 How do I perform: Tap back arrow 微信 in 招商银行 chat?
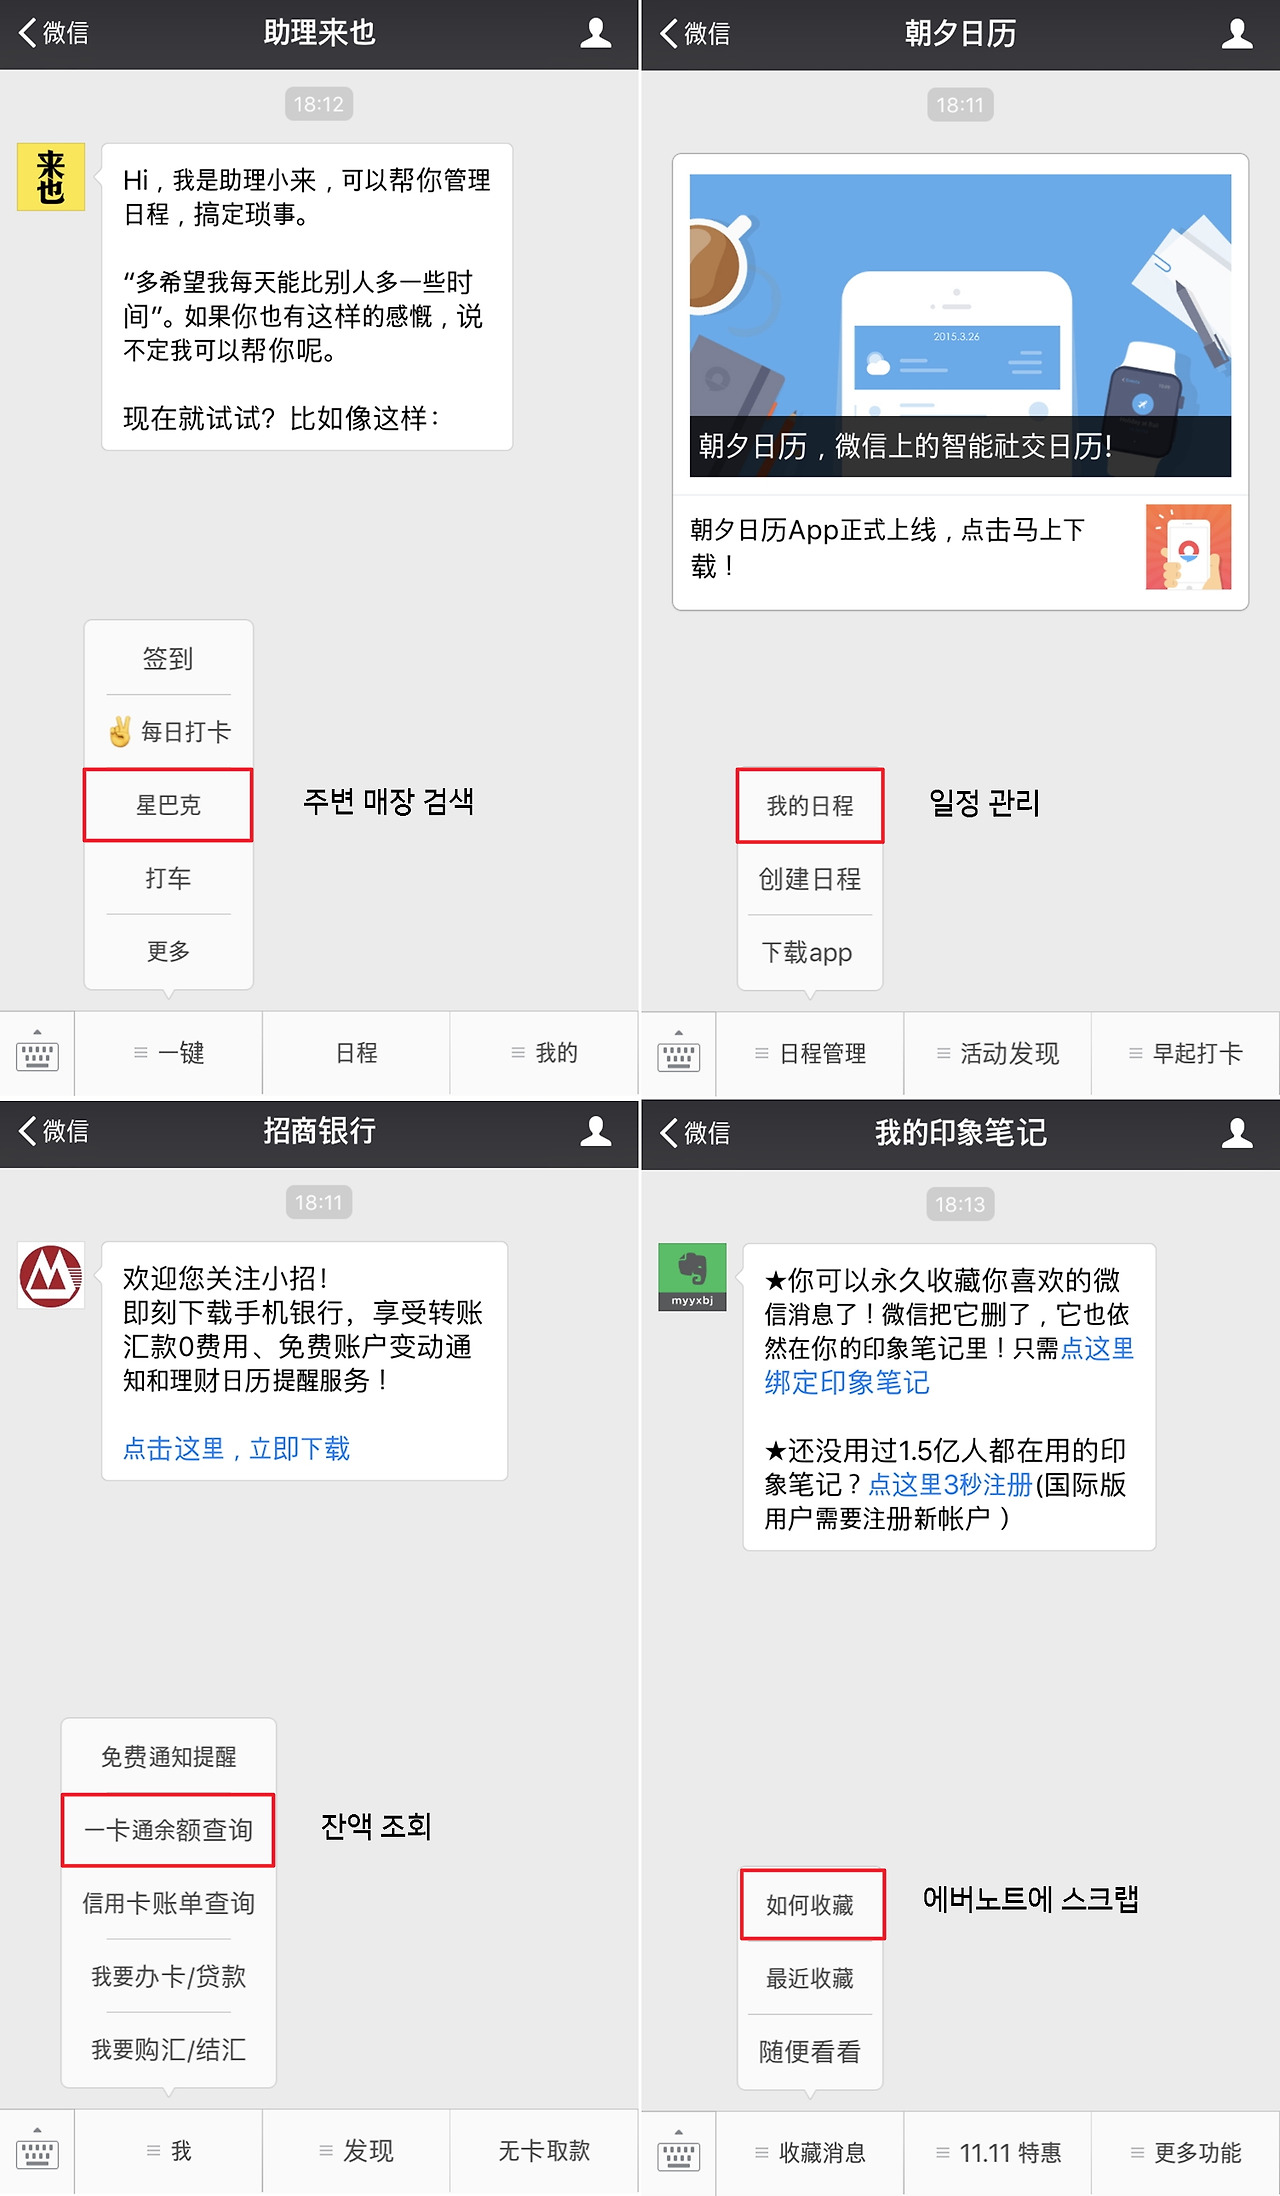(54, 1131)
